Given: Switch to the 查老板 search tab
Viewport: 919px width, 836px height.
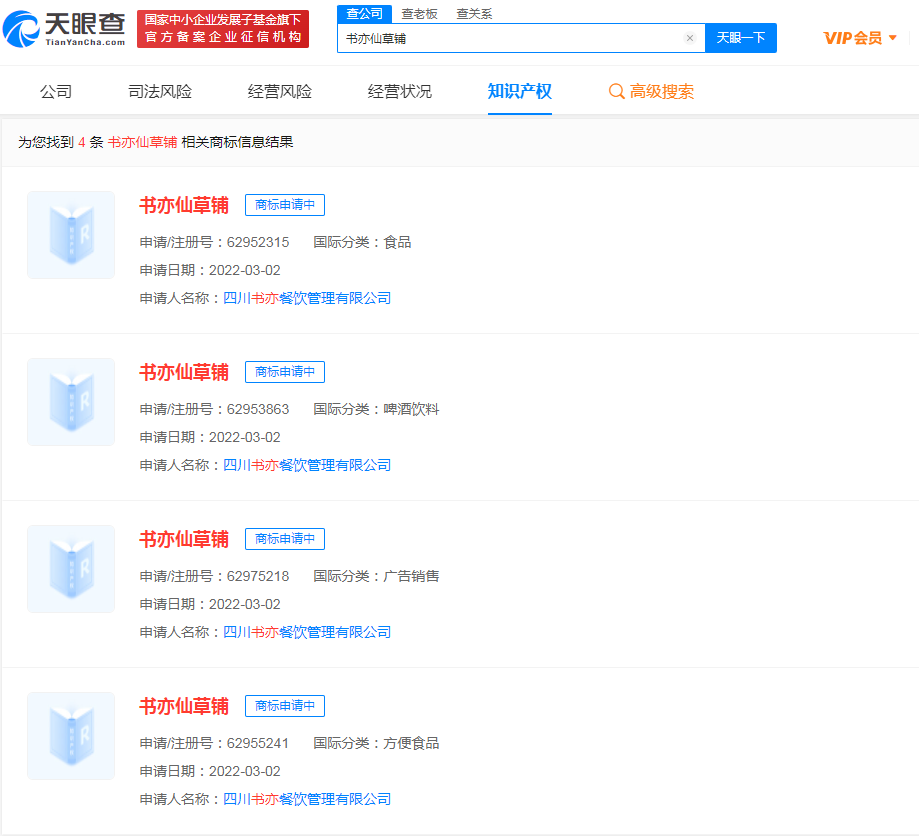Looking at the screenshot, I should click(420, 13).
